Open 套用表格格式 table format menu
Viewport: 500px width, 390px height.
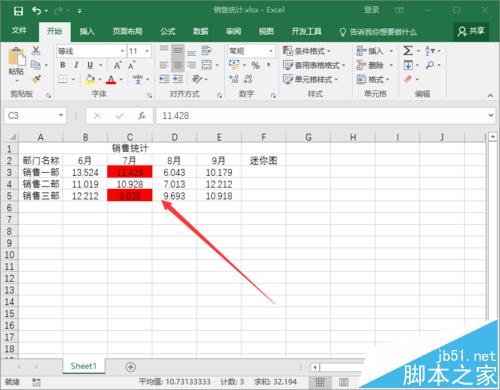click(x=314, y=65)
